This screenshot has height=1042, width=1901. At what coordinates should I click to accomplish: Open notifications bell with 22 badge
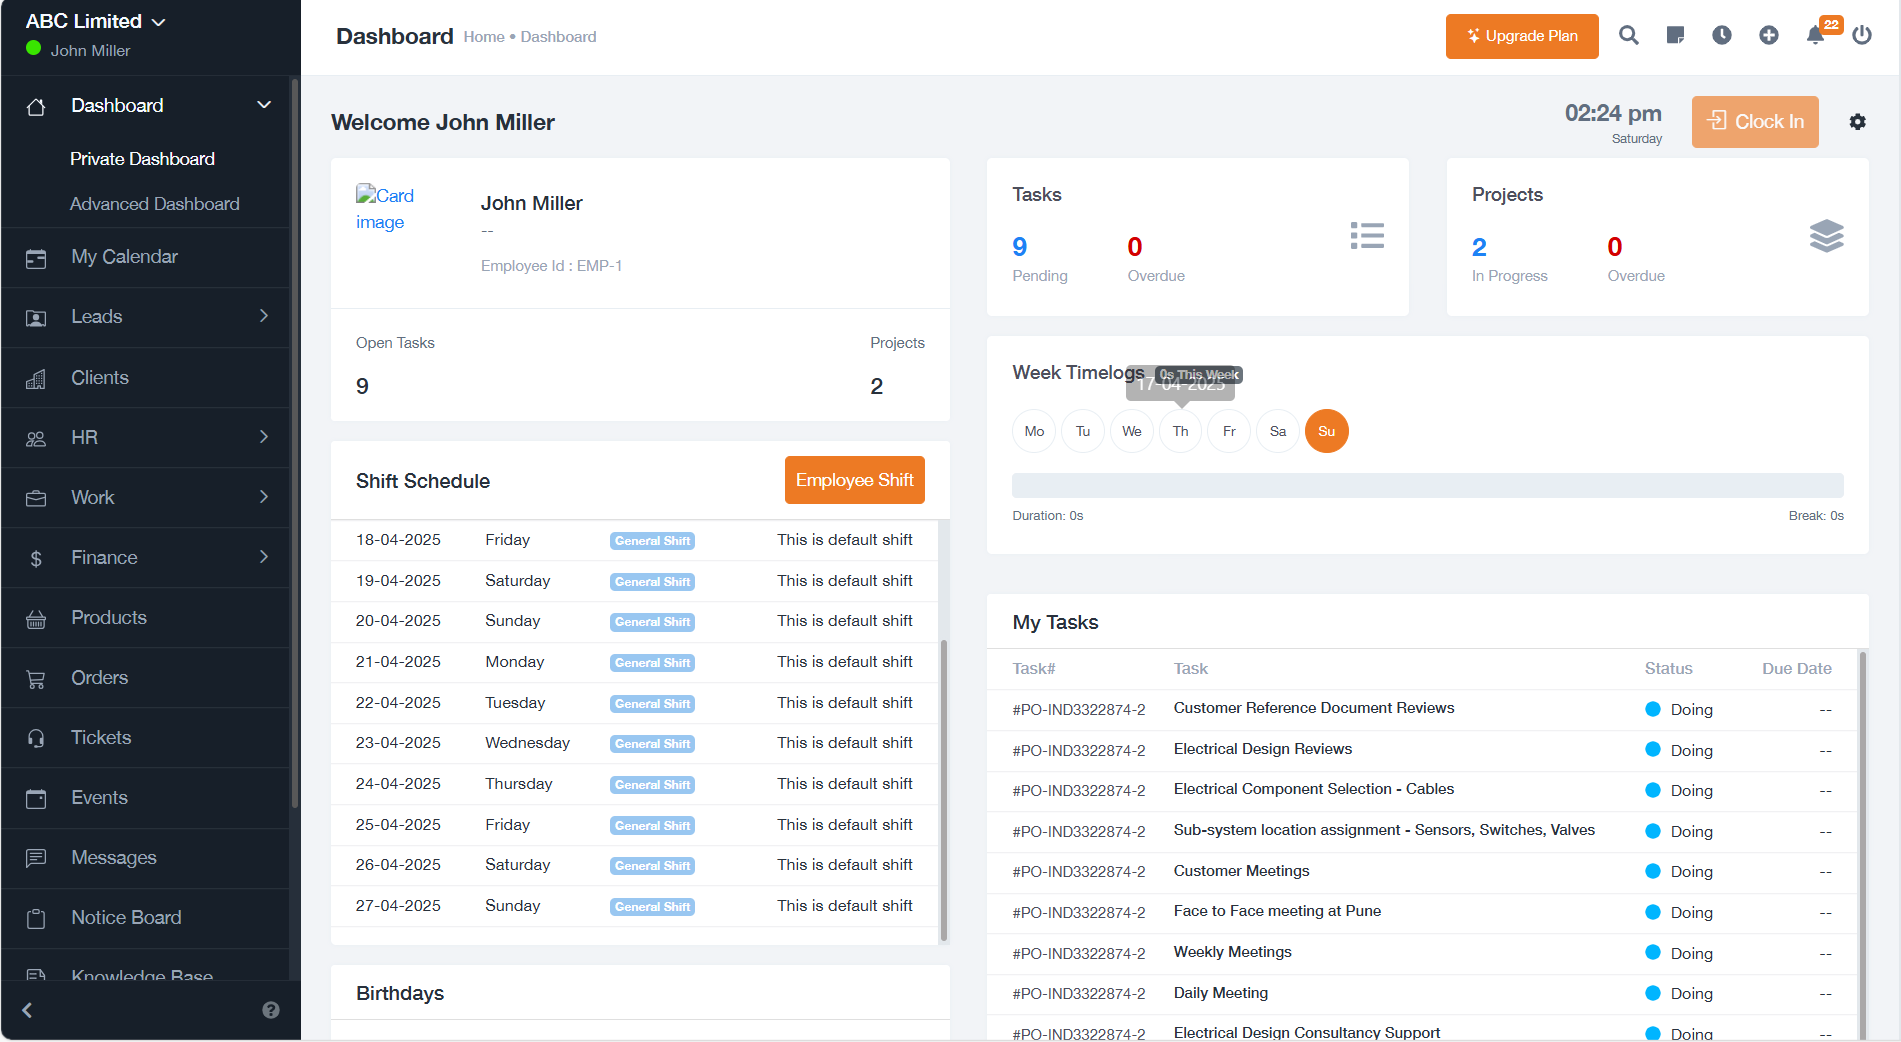point(1816,36)
